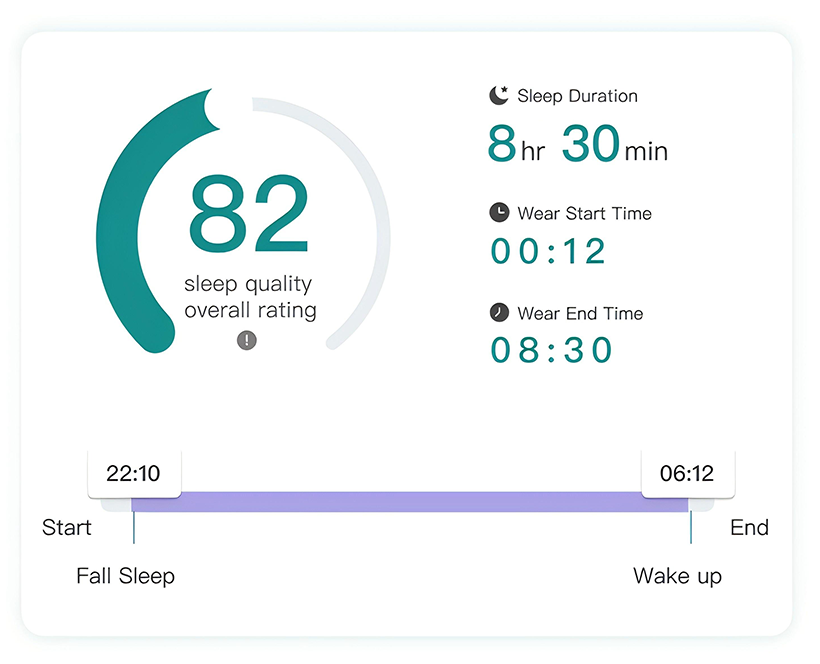The image size is (820, 664).
Task: Click the End label on the timeline
Action: 749,528
